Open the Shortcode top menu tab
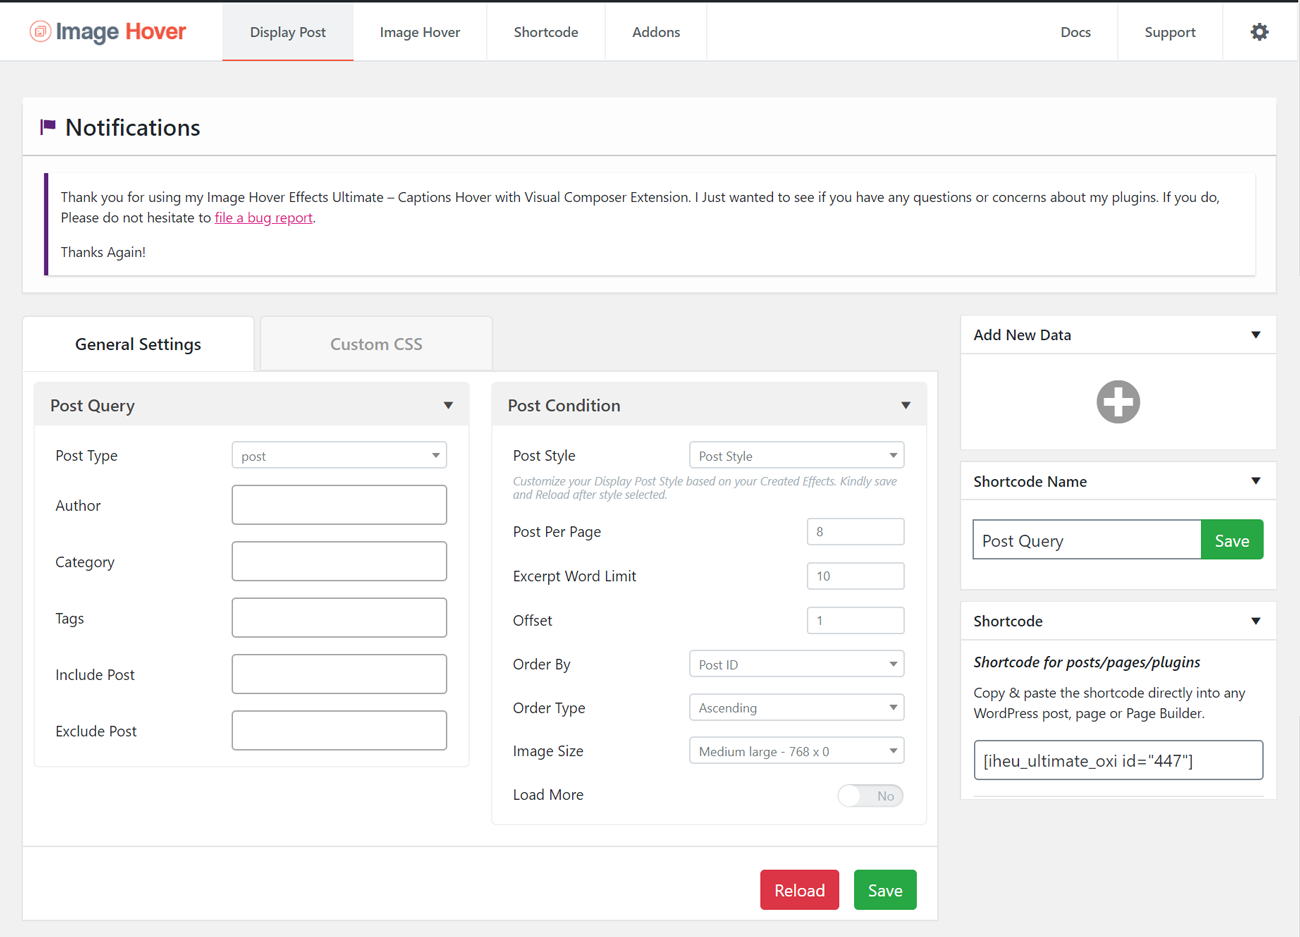Screen dimensions: 1300x937 click(x=546, y=32)
